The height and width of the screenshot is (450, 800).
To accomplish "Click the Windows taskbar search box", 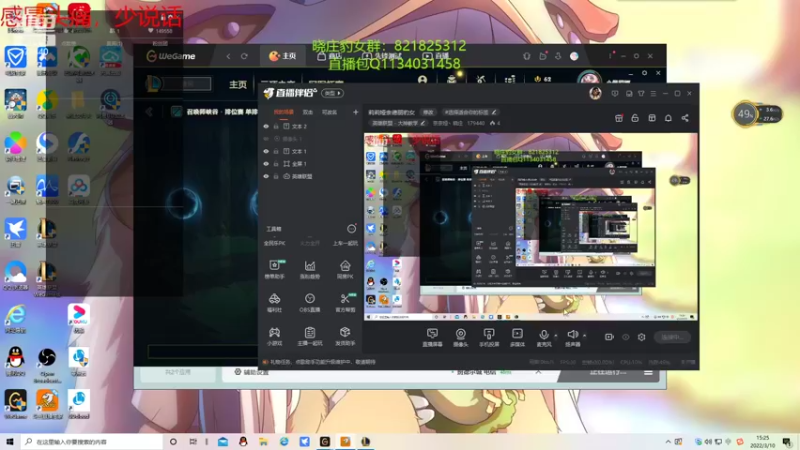I will (92, 442).
